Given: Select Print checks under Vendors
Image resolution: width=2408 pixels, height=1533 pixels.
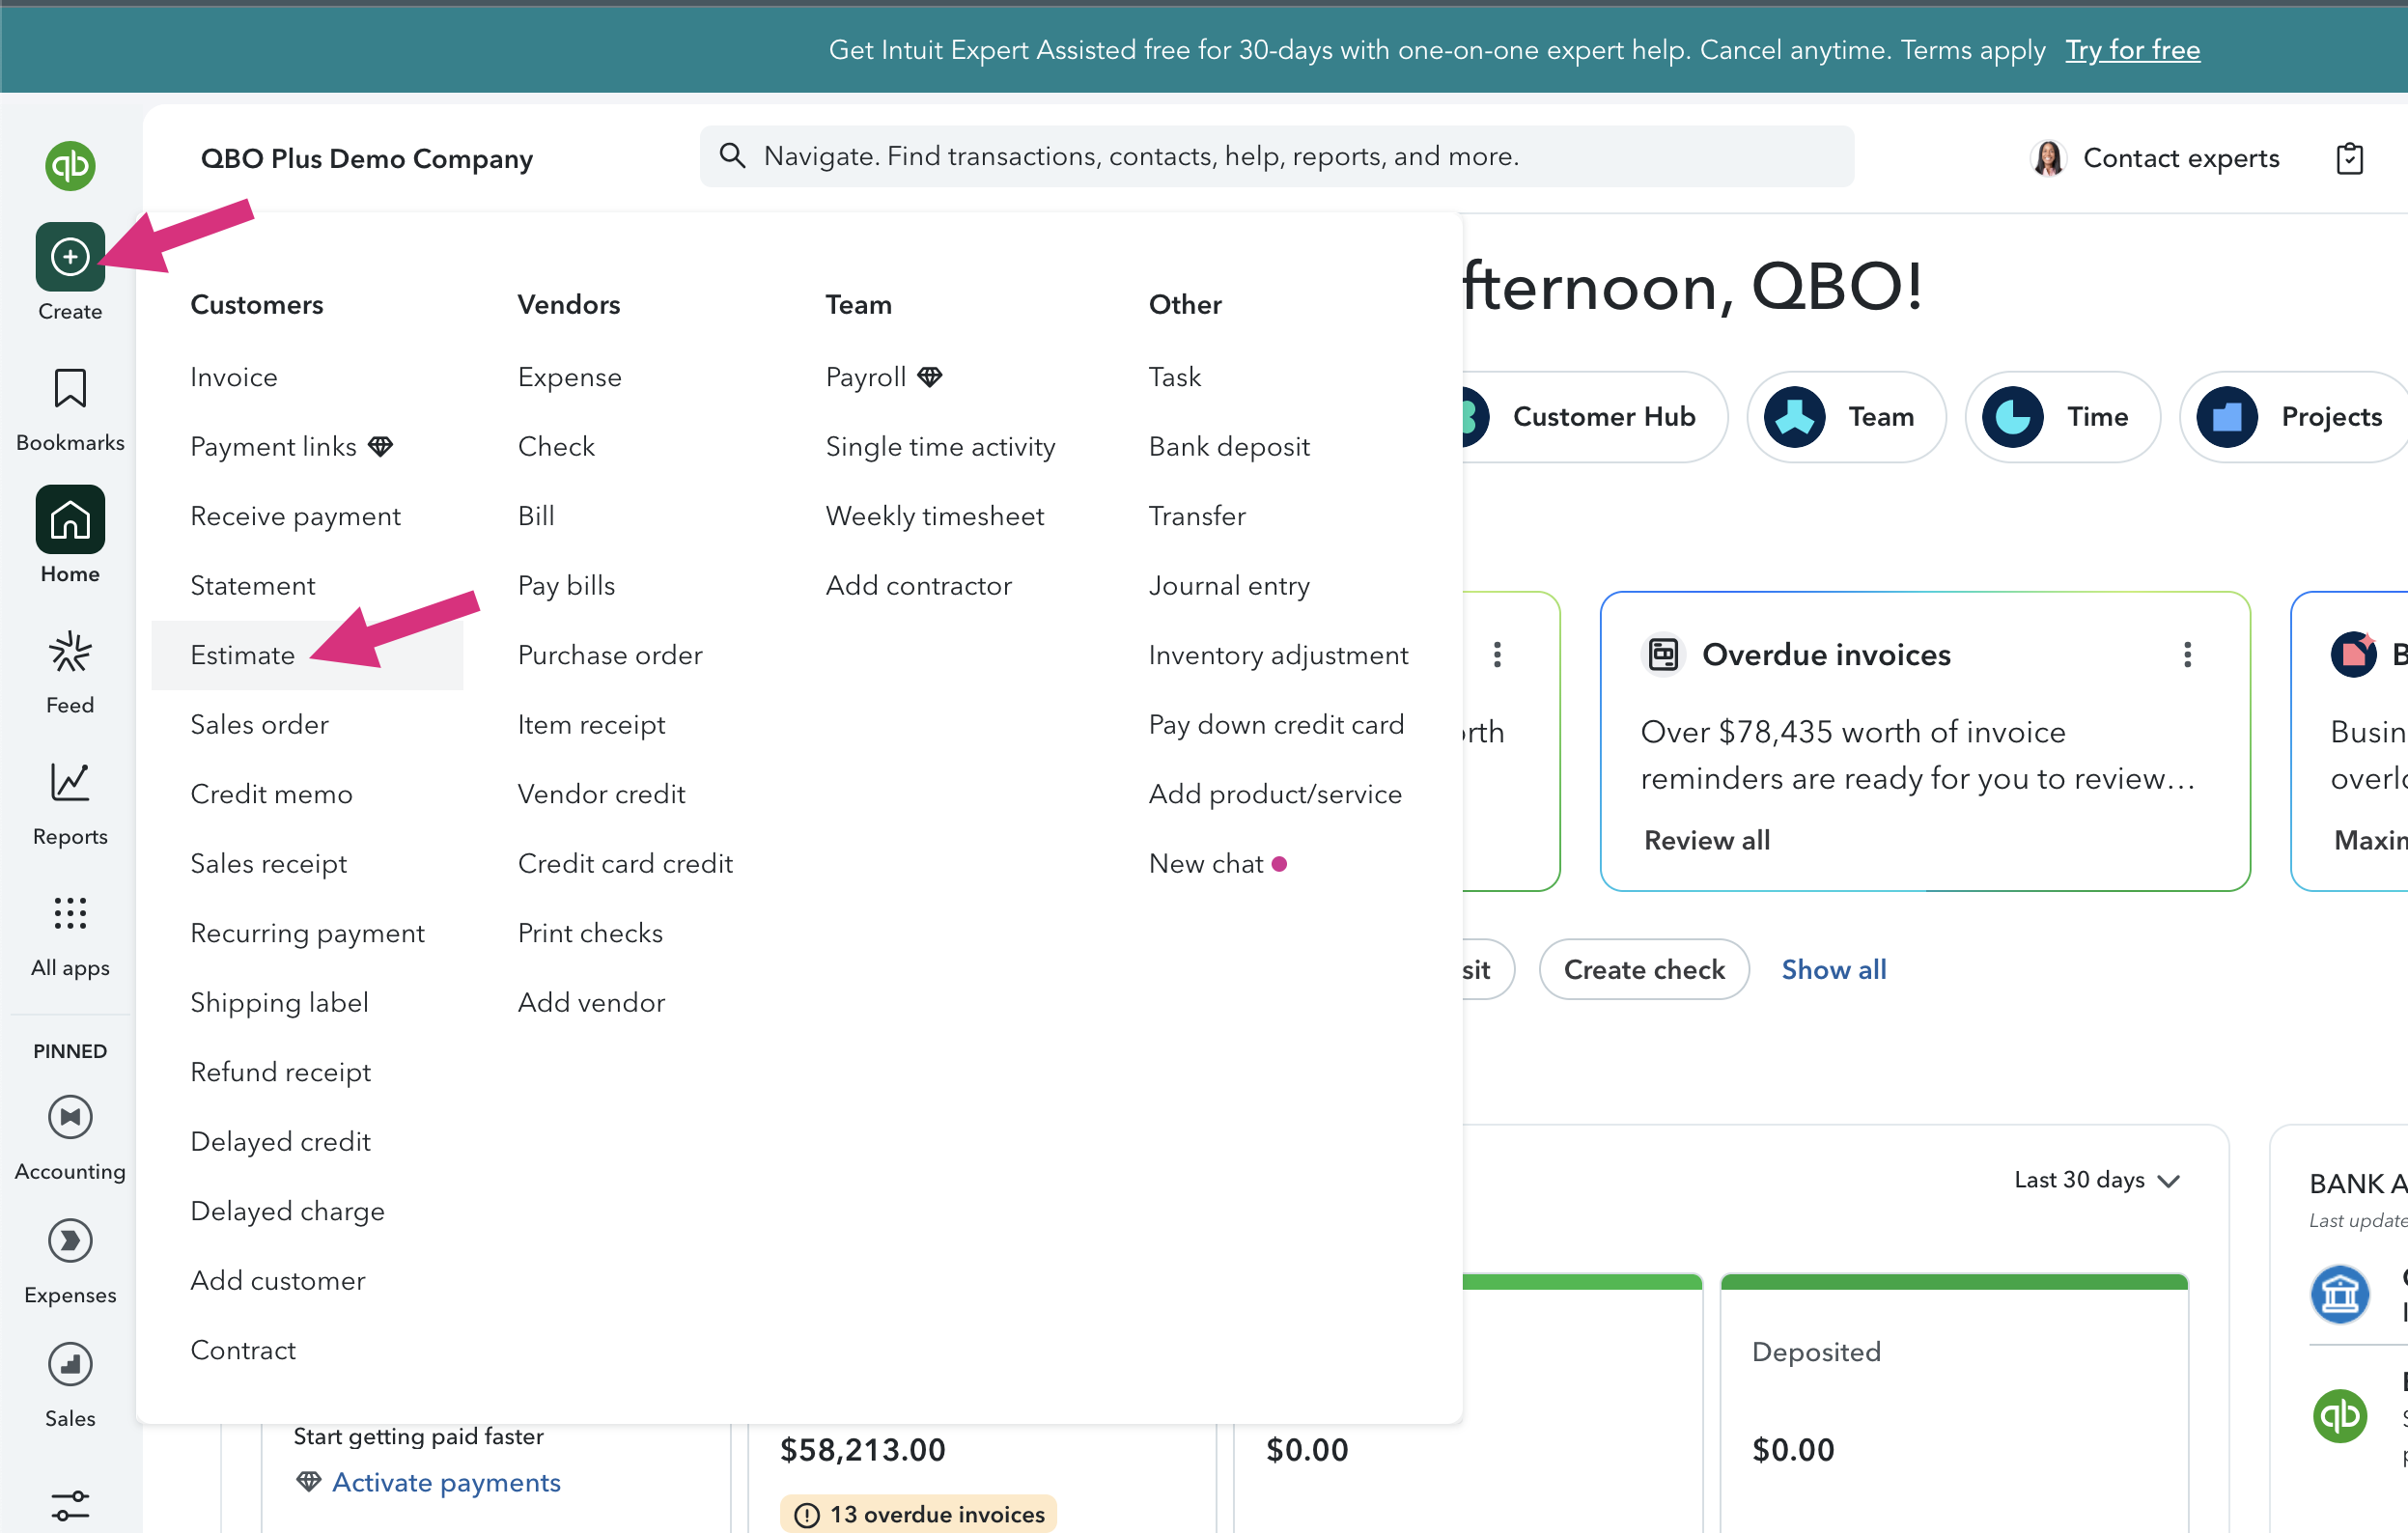Looking at the screenshot, I should 590,933.
